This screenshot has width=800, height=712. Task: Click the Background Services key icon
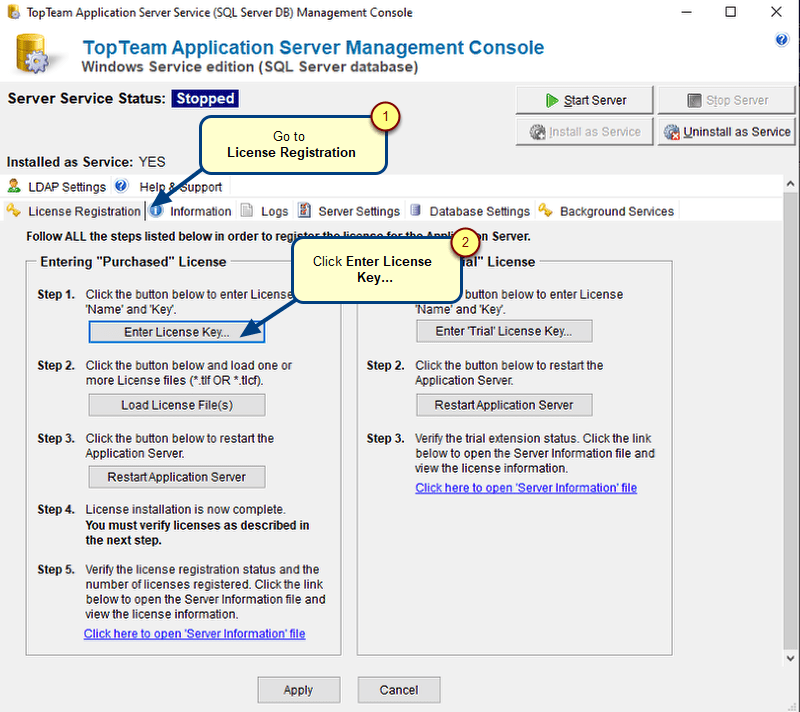[545, 210]
